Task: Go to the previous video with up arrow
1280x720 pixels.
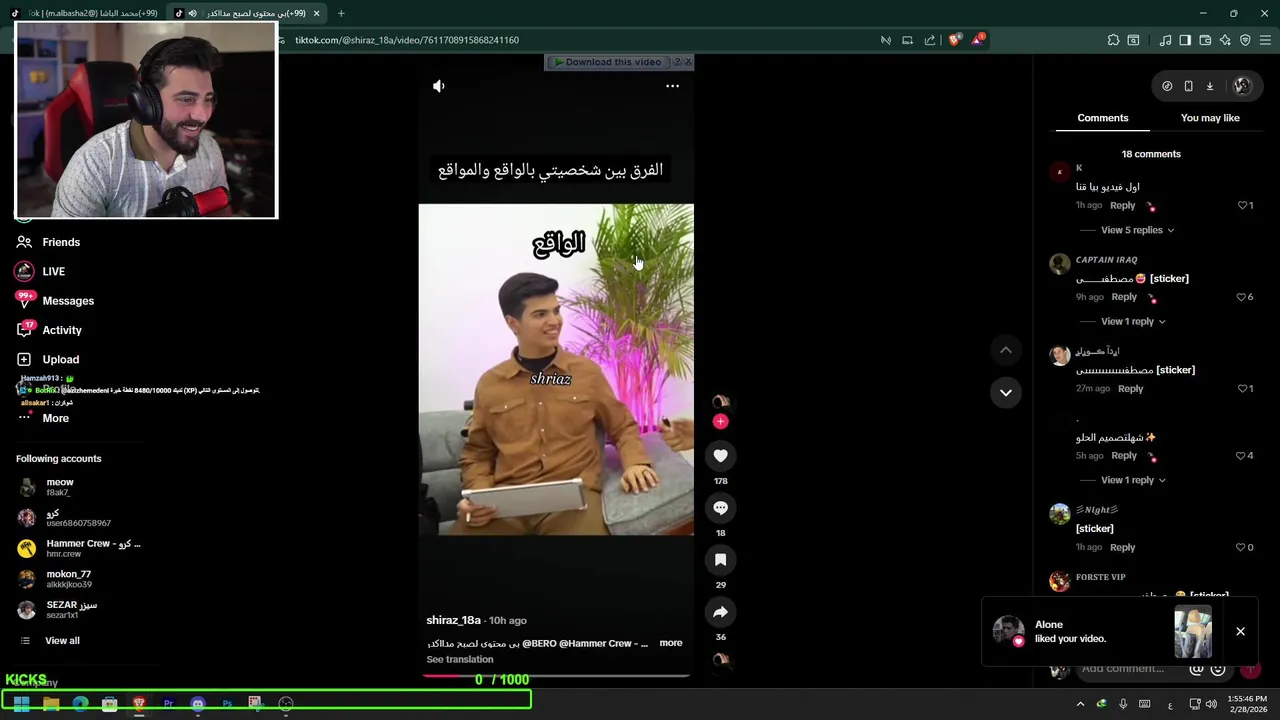Action: 1006,350
